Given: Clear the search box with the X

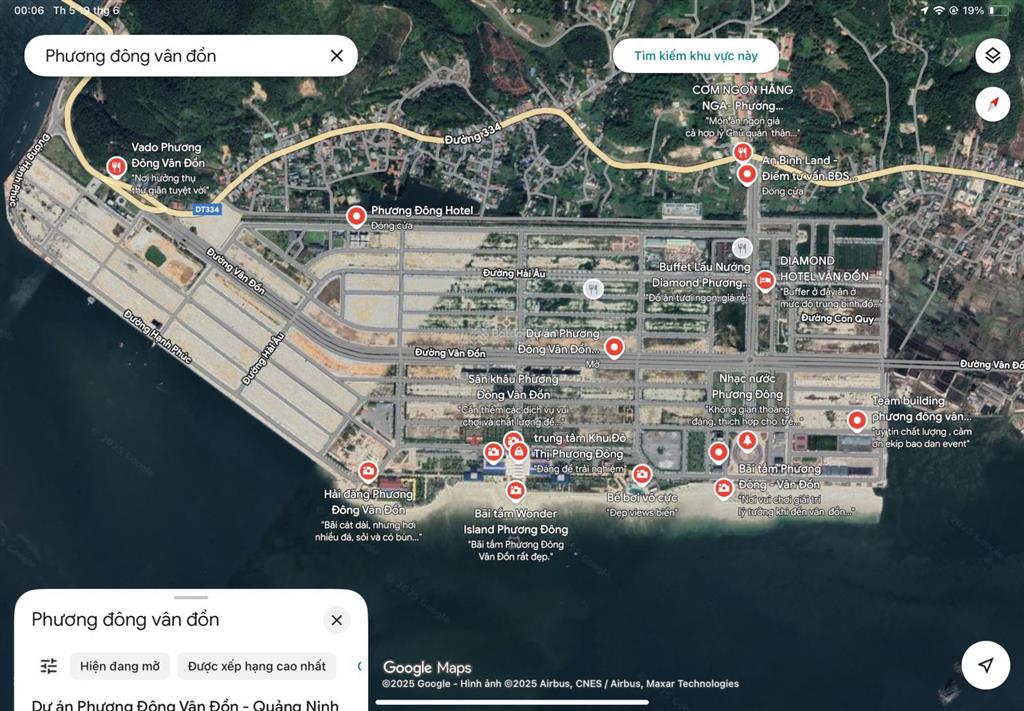Looking at the screenshot, I should (x=336, y=56).
